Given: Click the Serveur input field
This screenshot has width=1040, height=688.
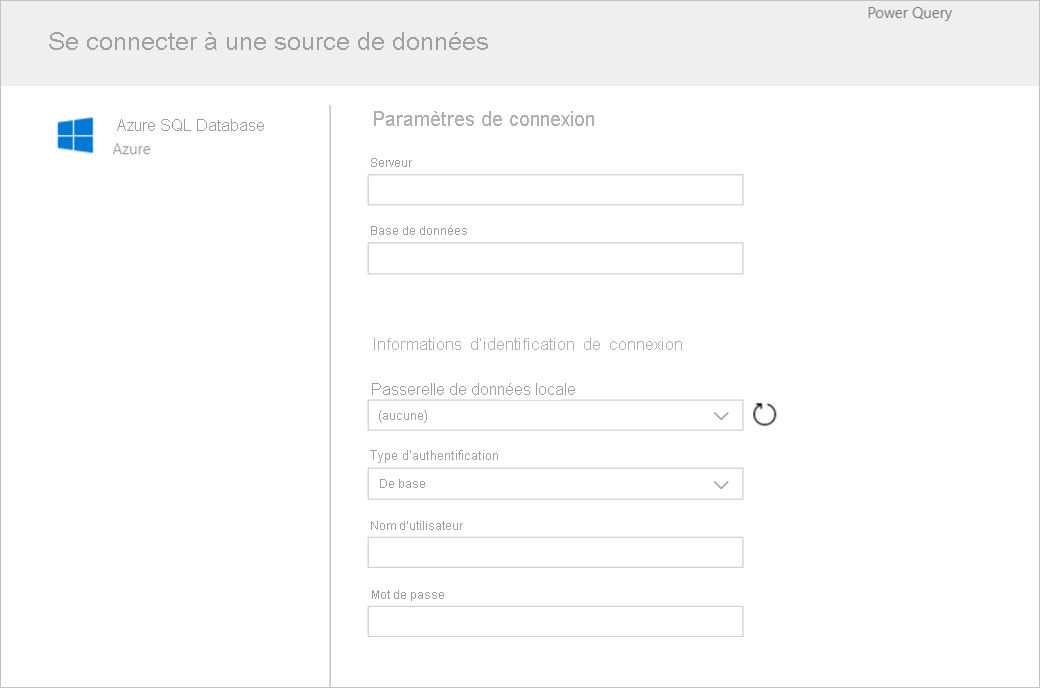Looking at the screenshot, I should 555,189.
